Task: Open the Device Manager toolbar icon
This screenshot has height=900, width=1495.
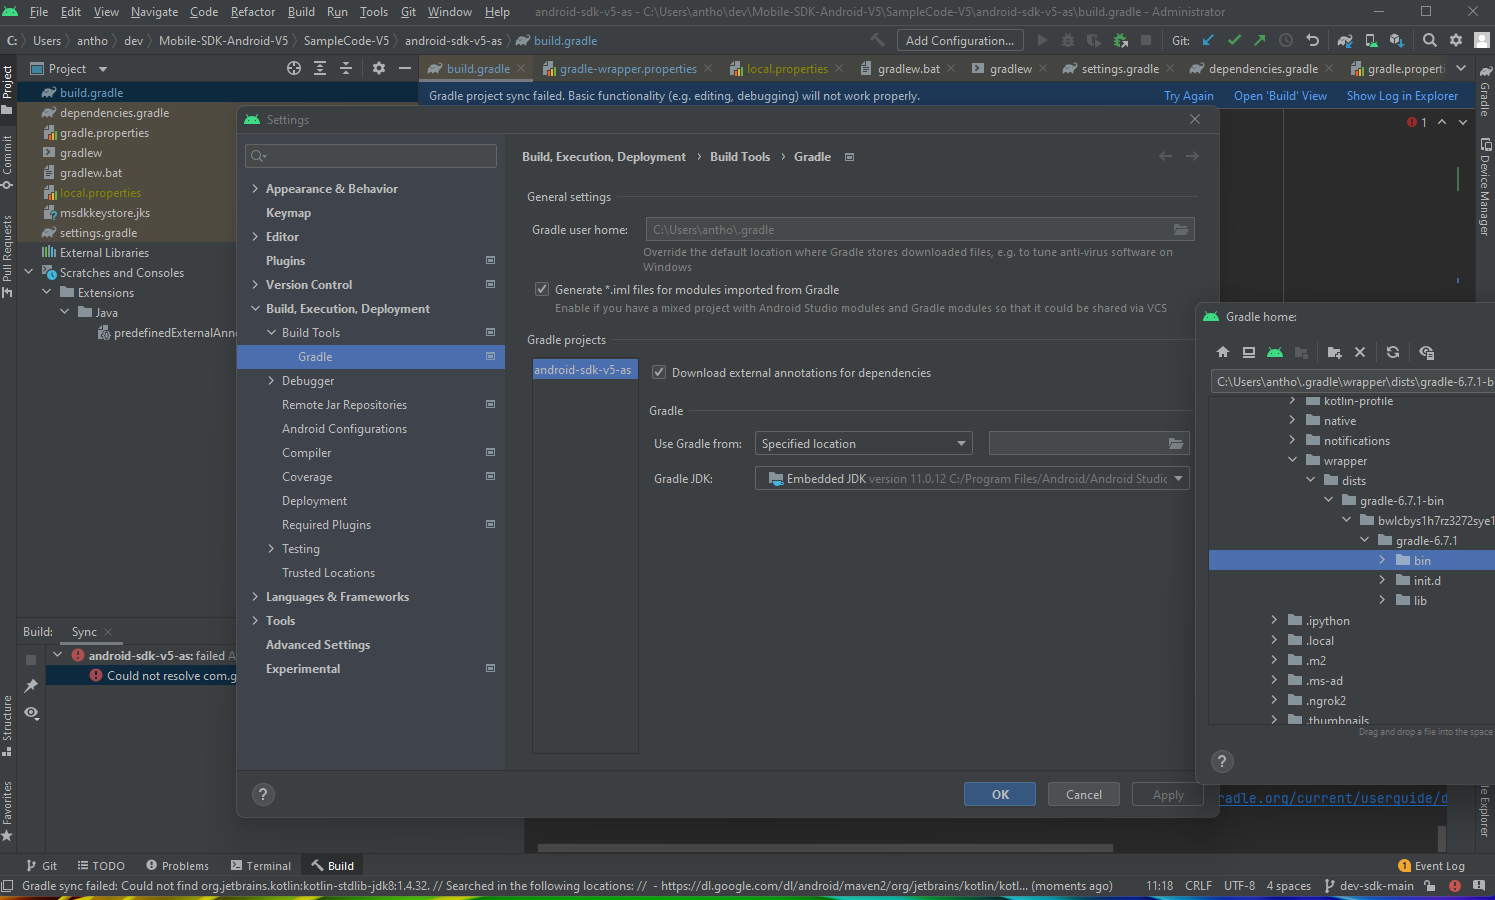Action: [x=1371, y=40]
